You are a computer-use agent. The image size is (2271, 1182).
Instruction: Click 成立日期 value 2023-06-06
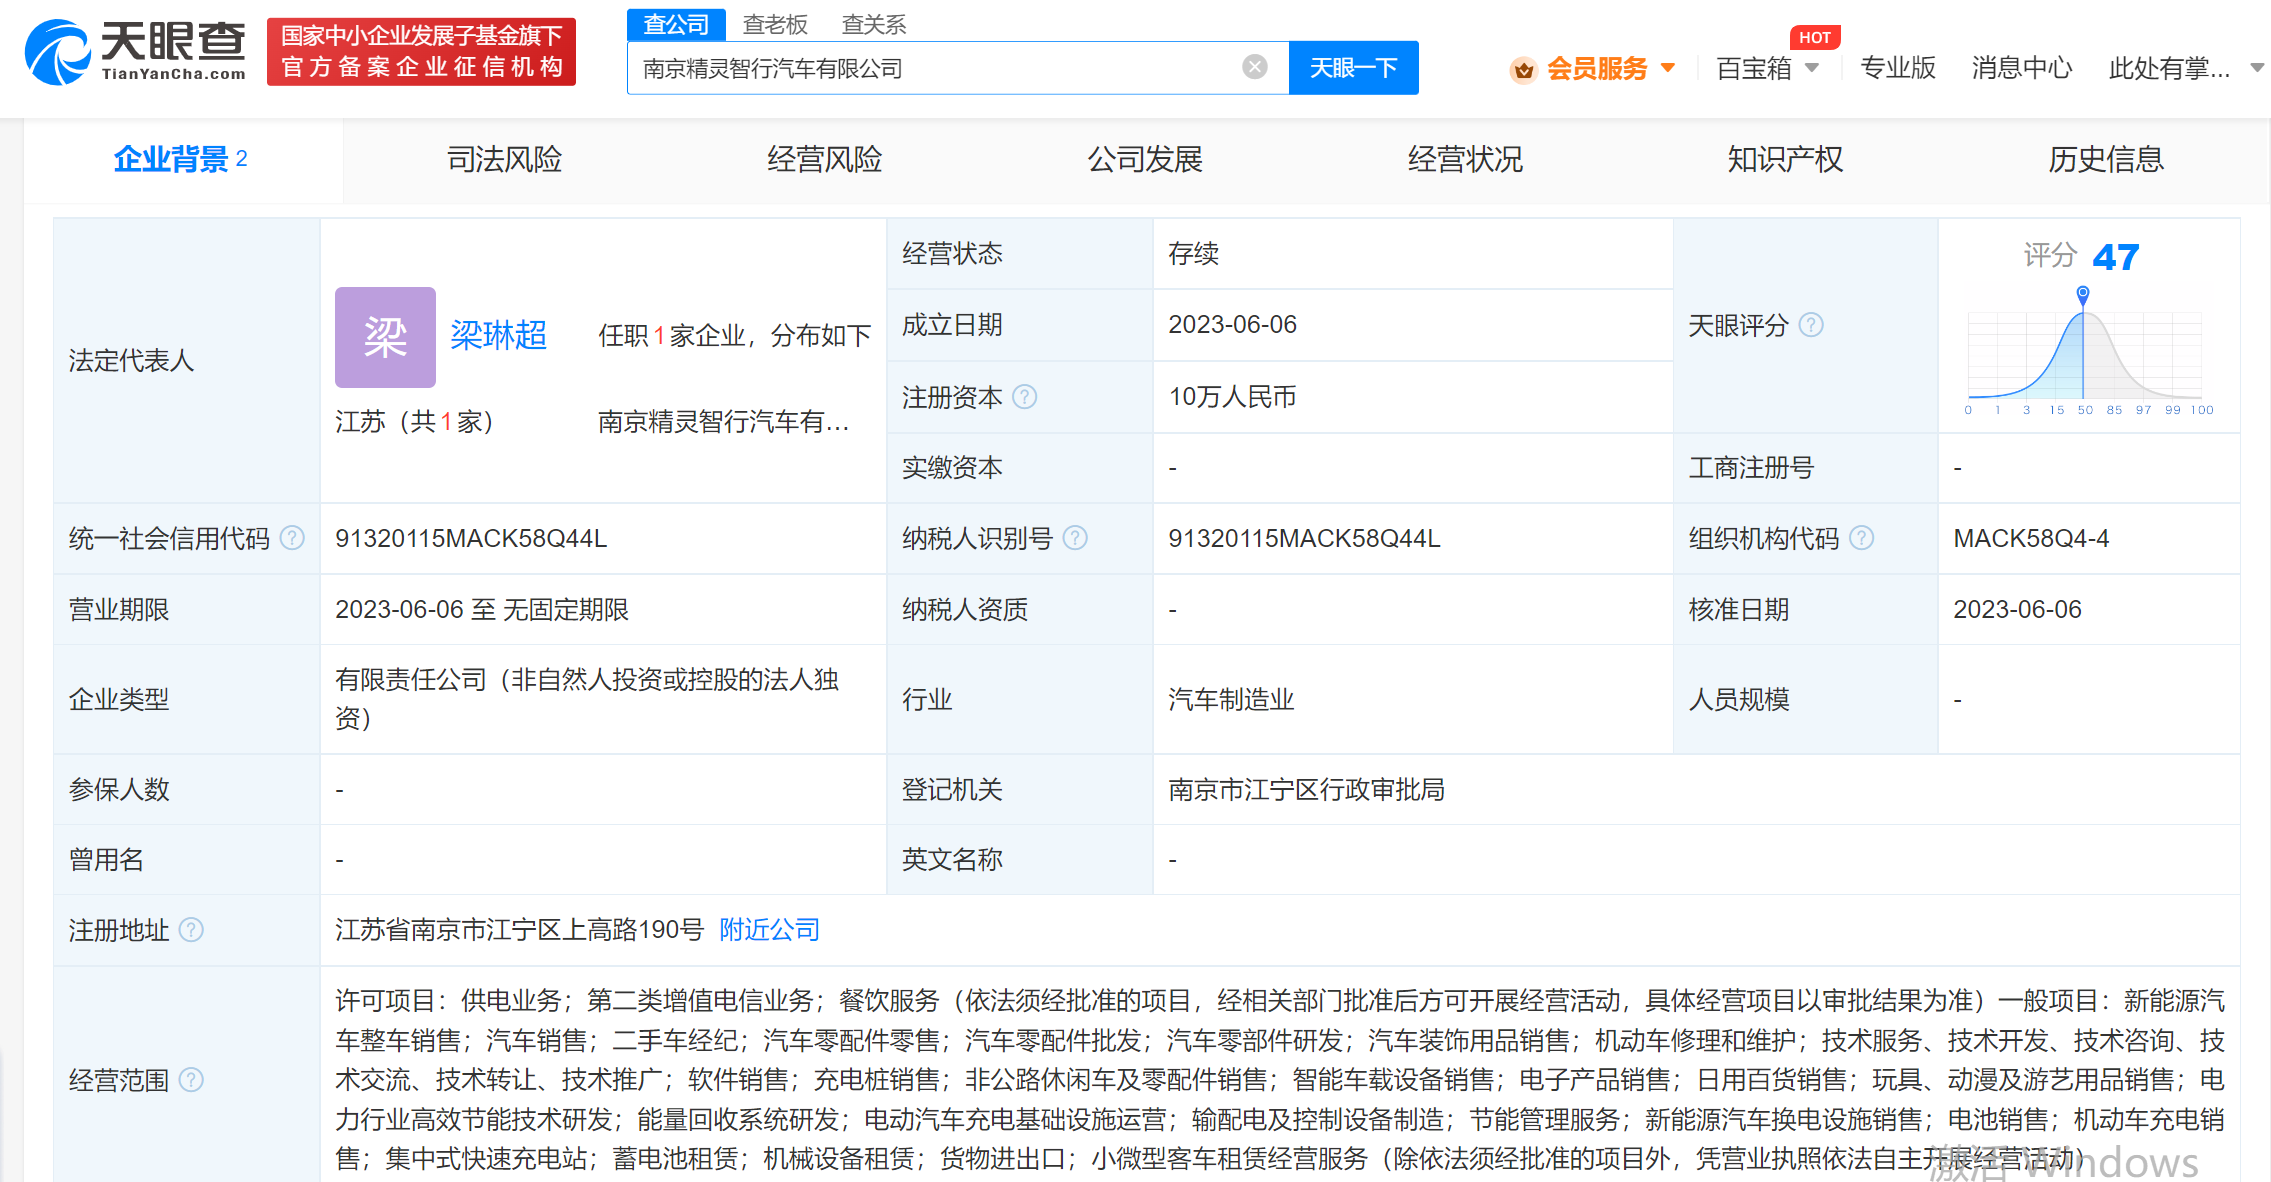point(1232,325)
